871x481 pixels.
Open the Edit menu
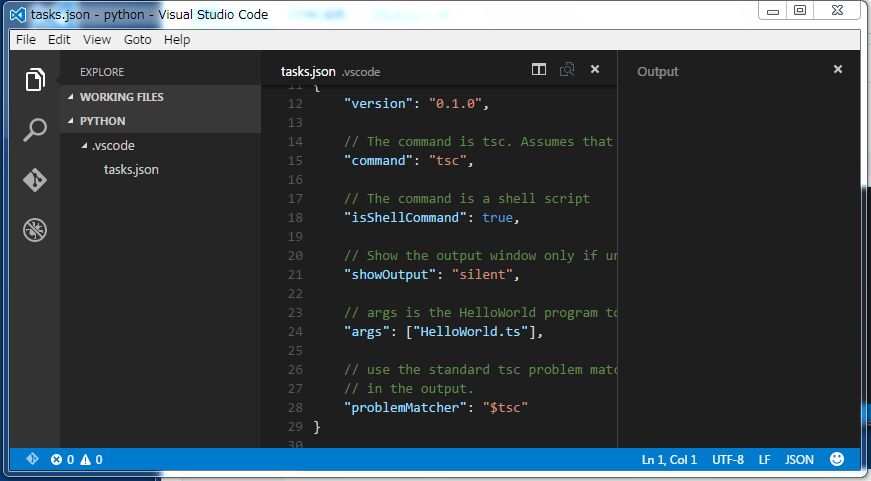tap(59, 39)
